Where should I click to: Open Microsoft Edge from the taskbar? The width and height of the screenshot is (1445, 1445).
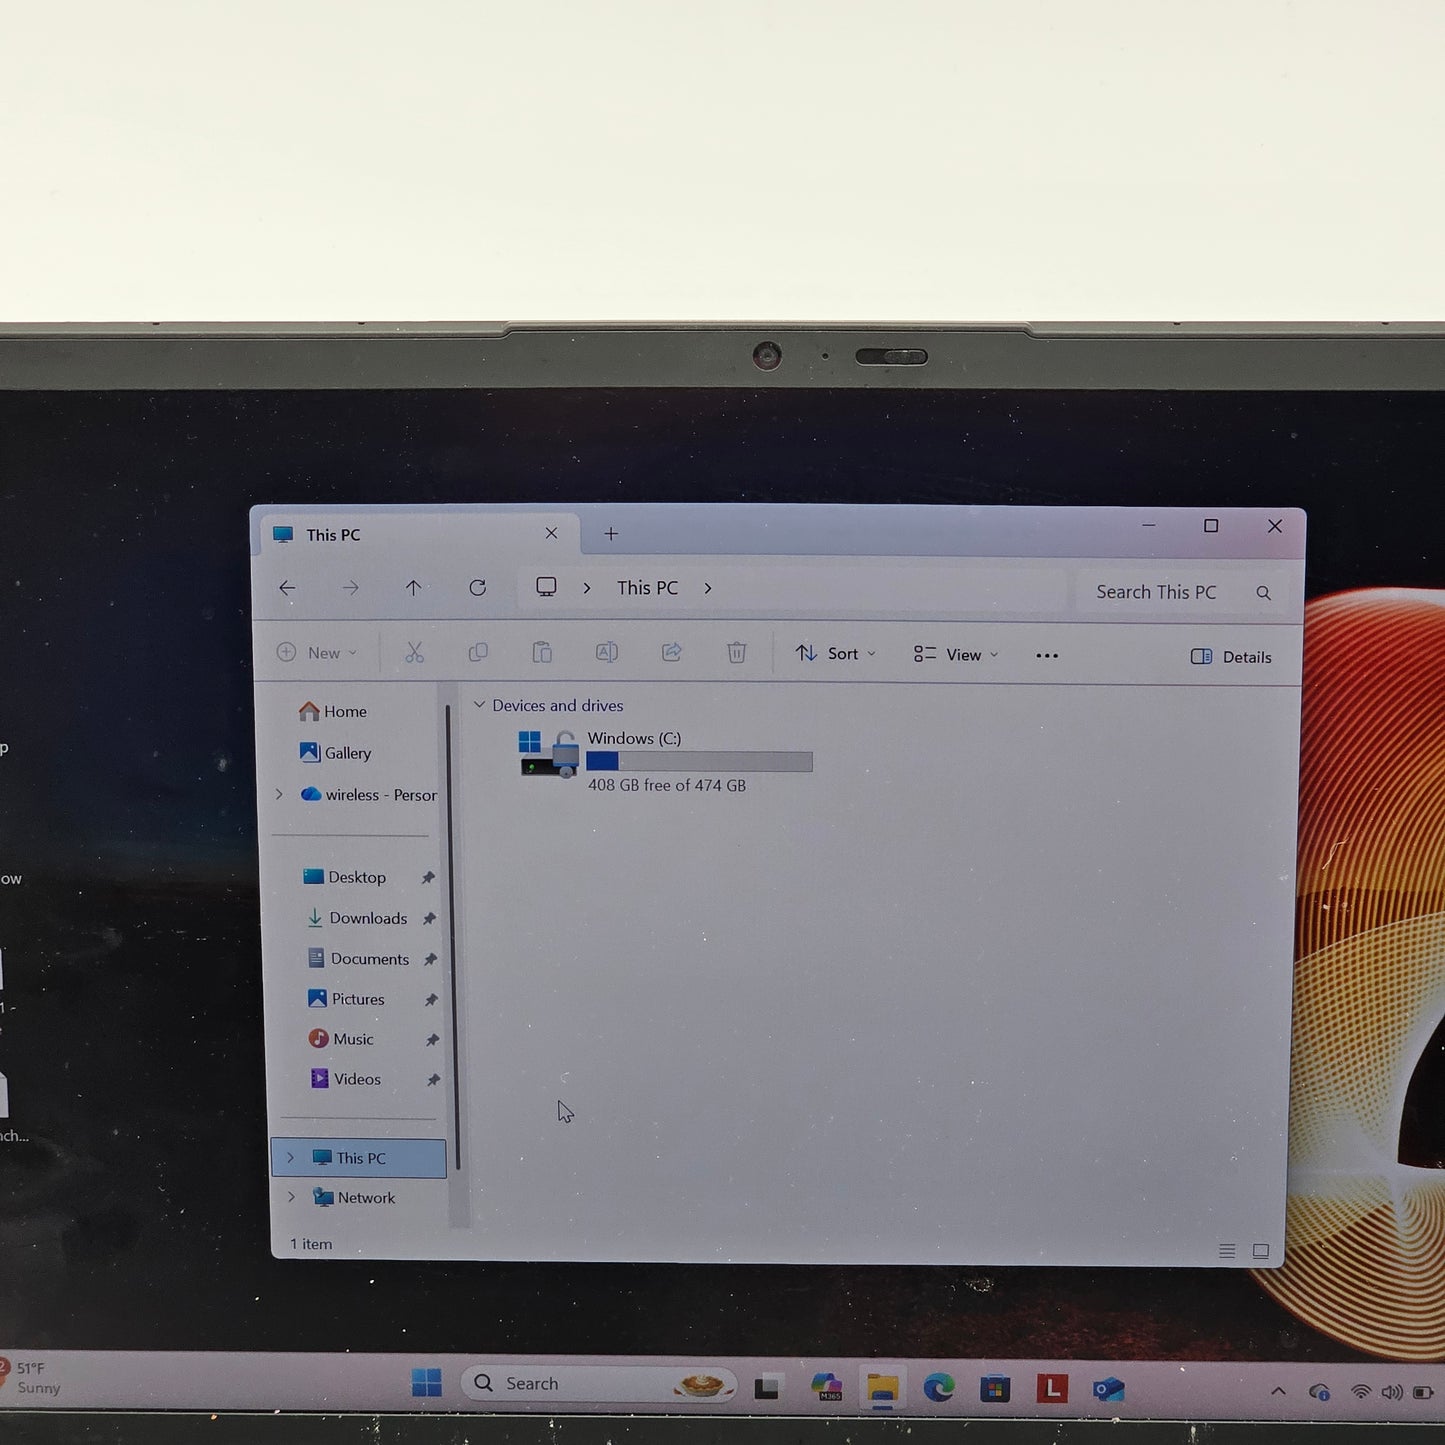938,1388
